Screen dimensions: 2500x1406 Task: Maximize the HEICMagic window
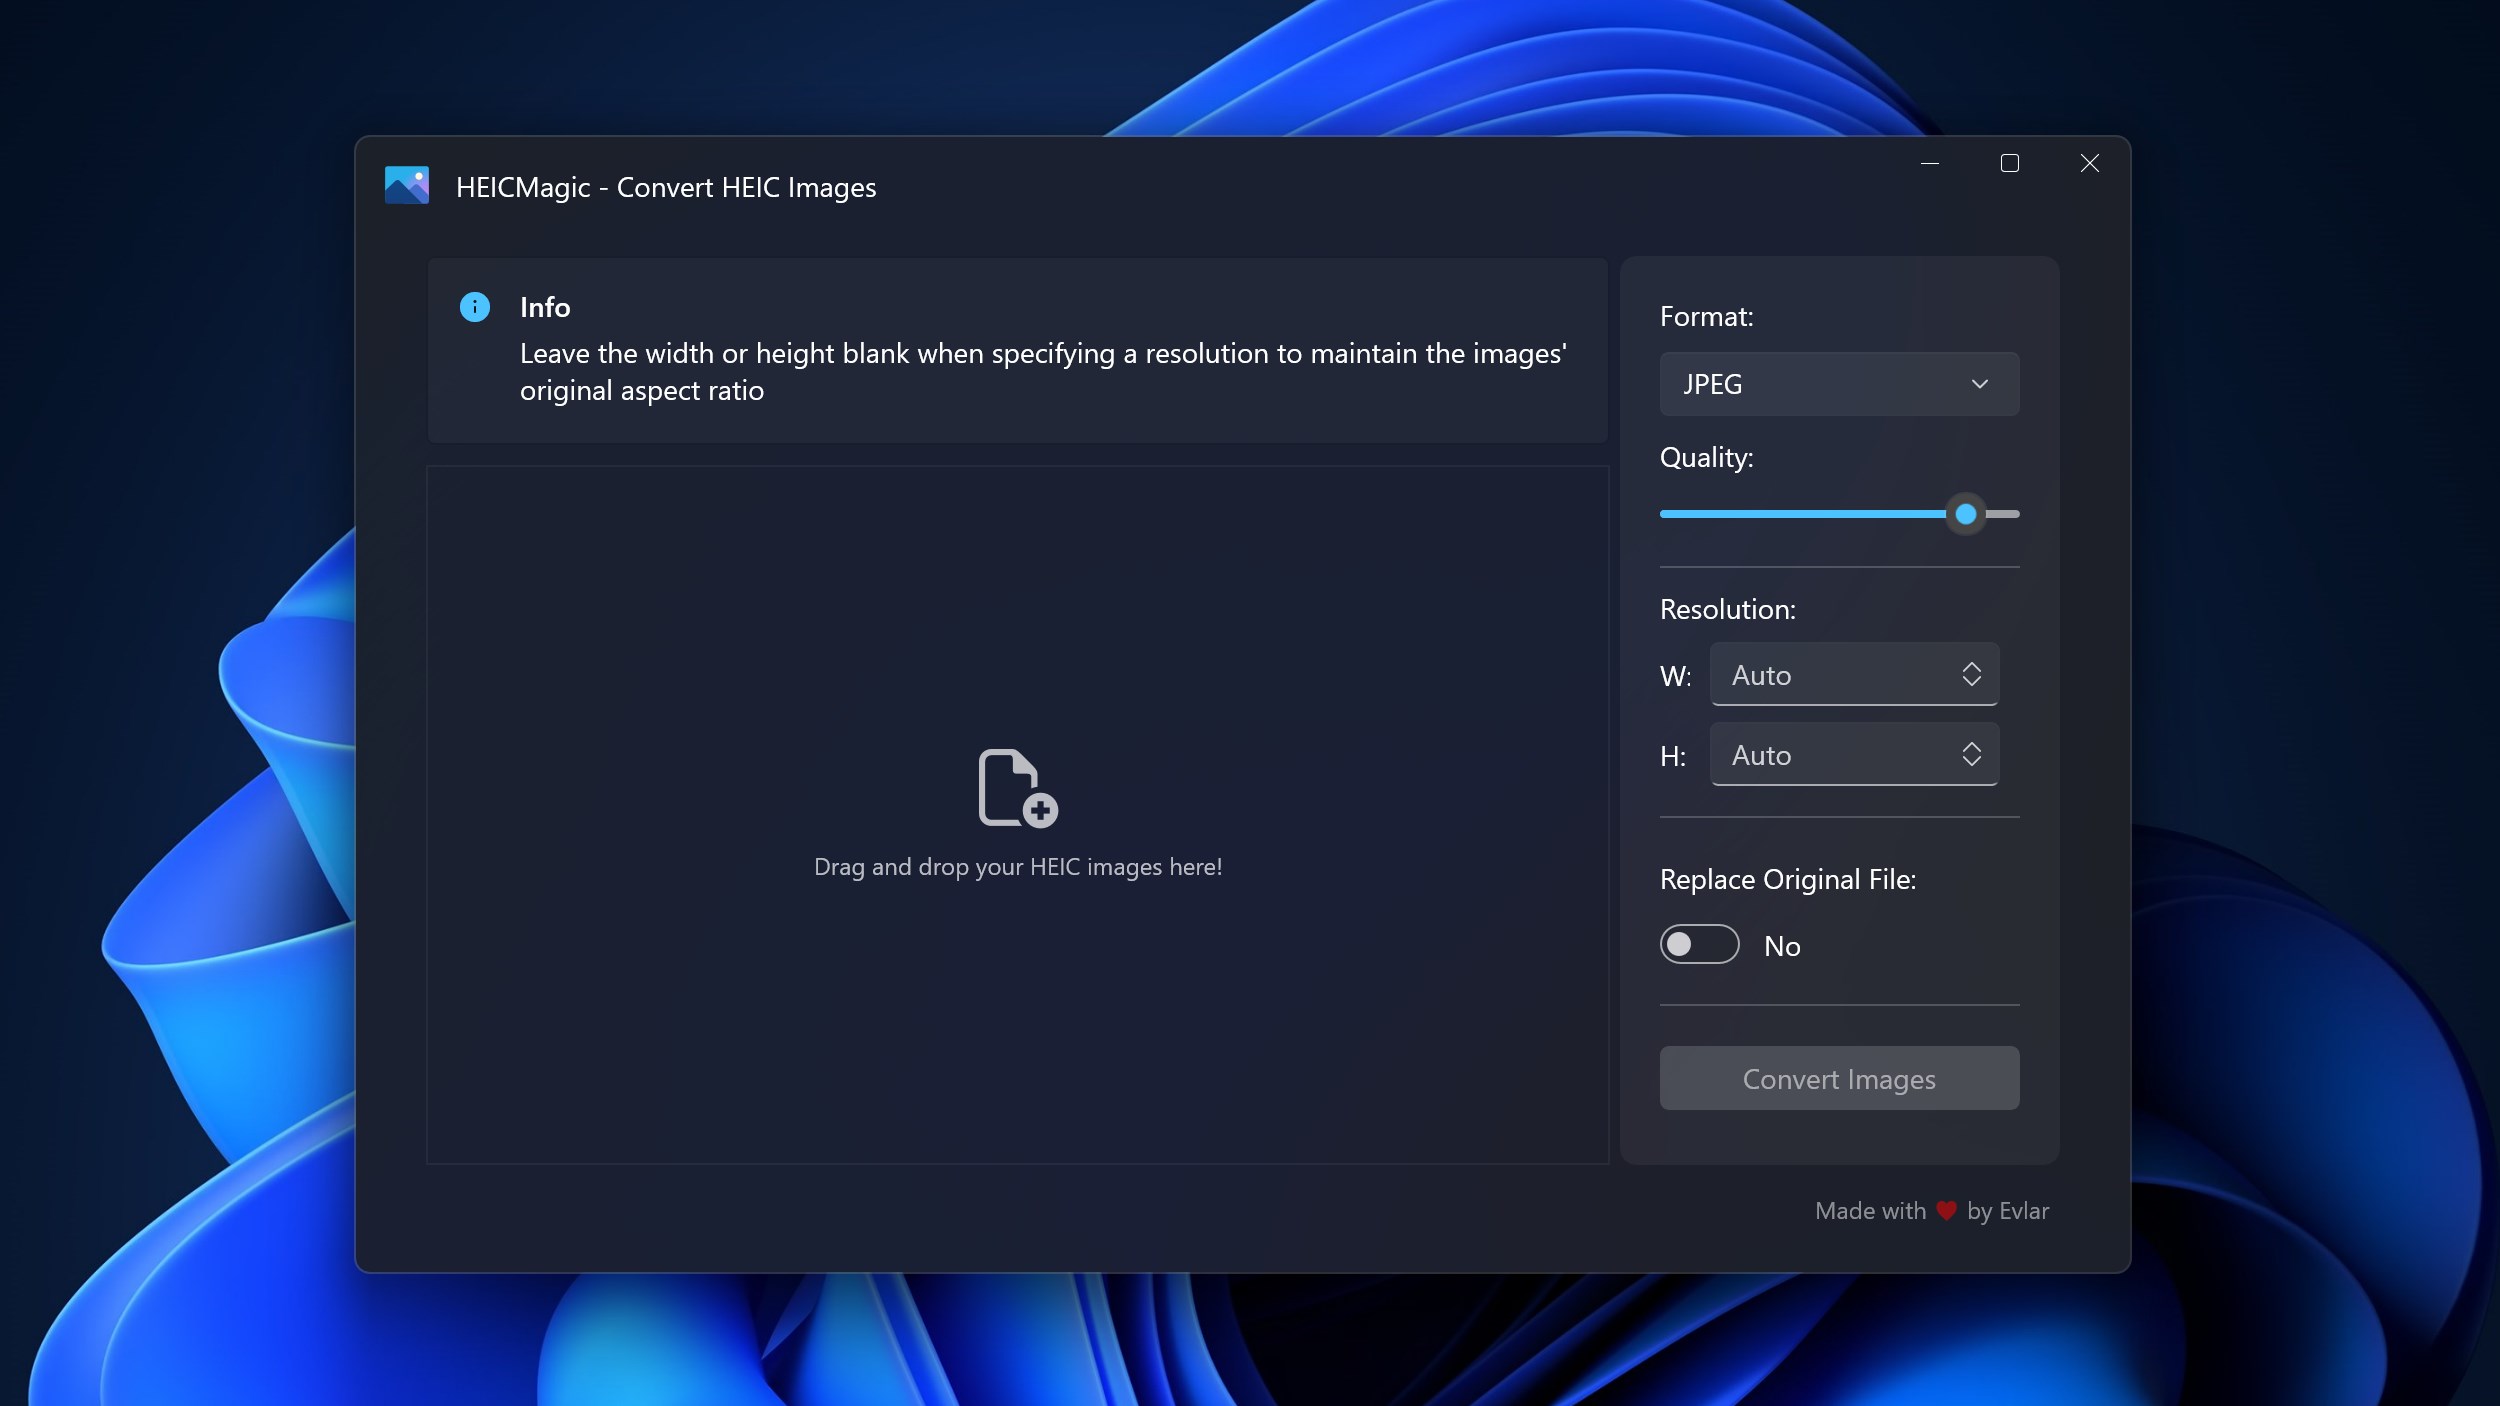coord(2009,163)
